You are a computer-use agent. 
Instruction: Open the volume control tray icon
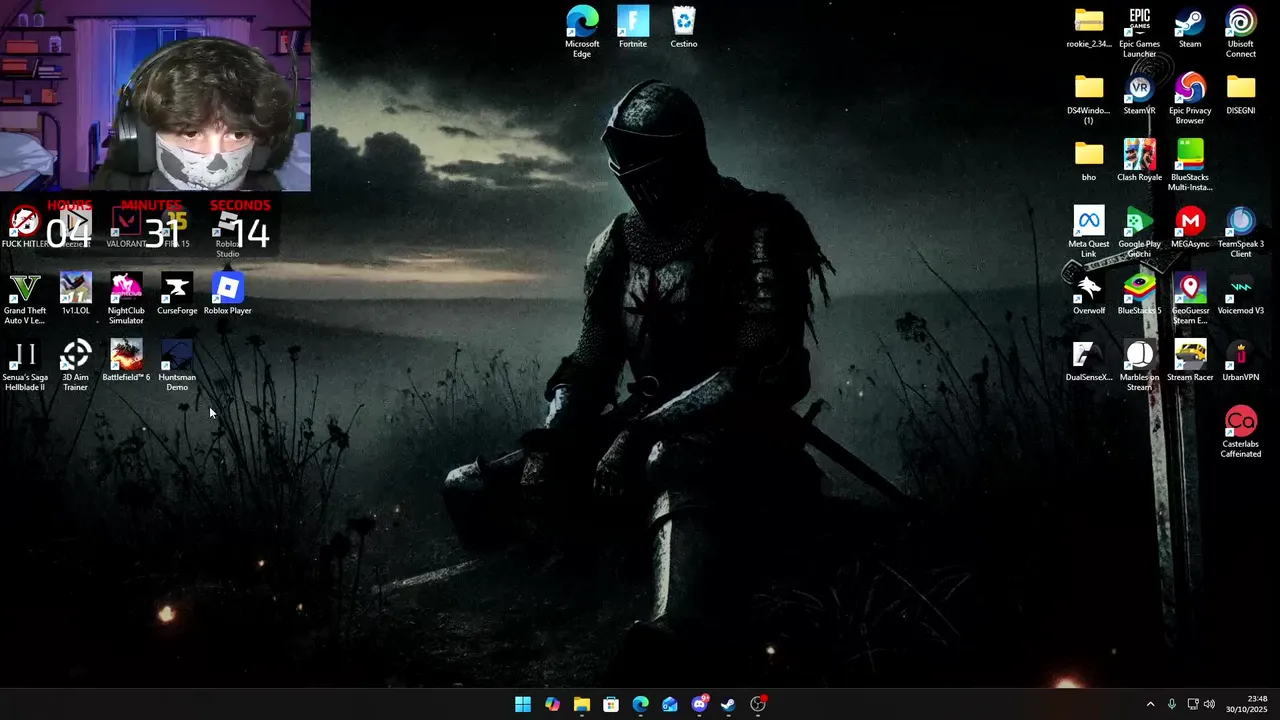[1210, 704]
